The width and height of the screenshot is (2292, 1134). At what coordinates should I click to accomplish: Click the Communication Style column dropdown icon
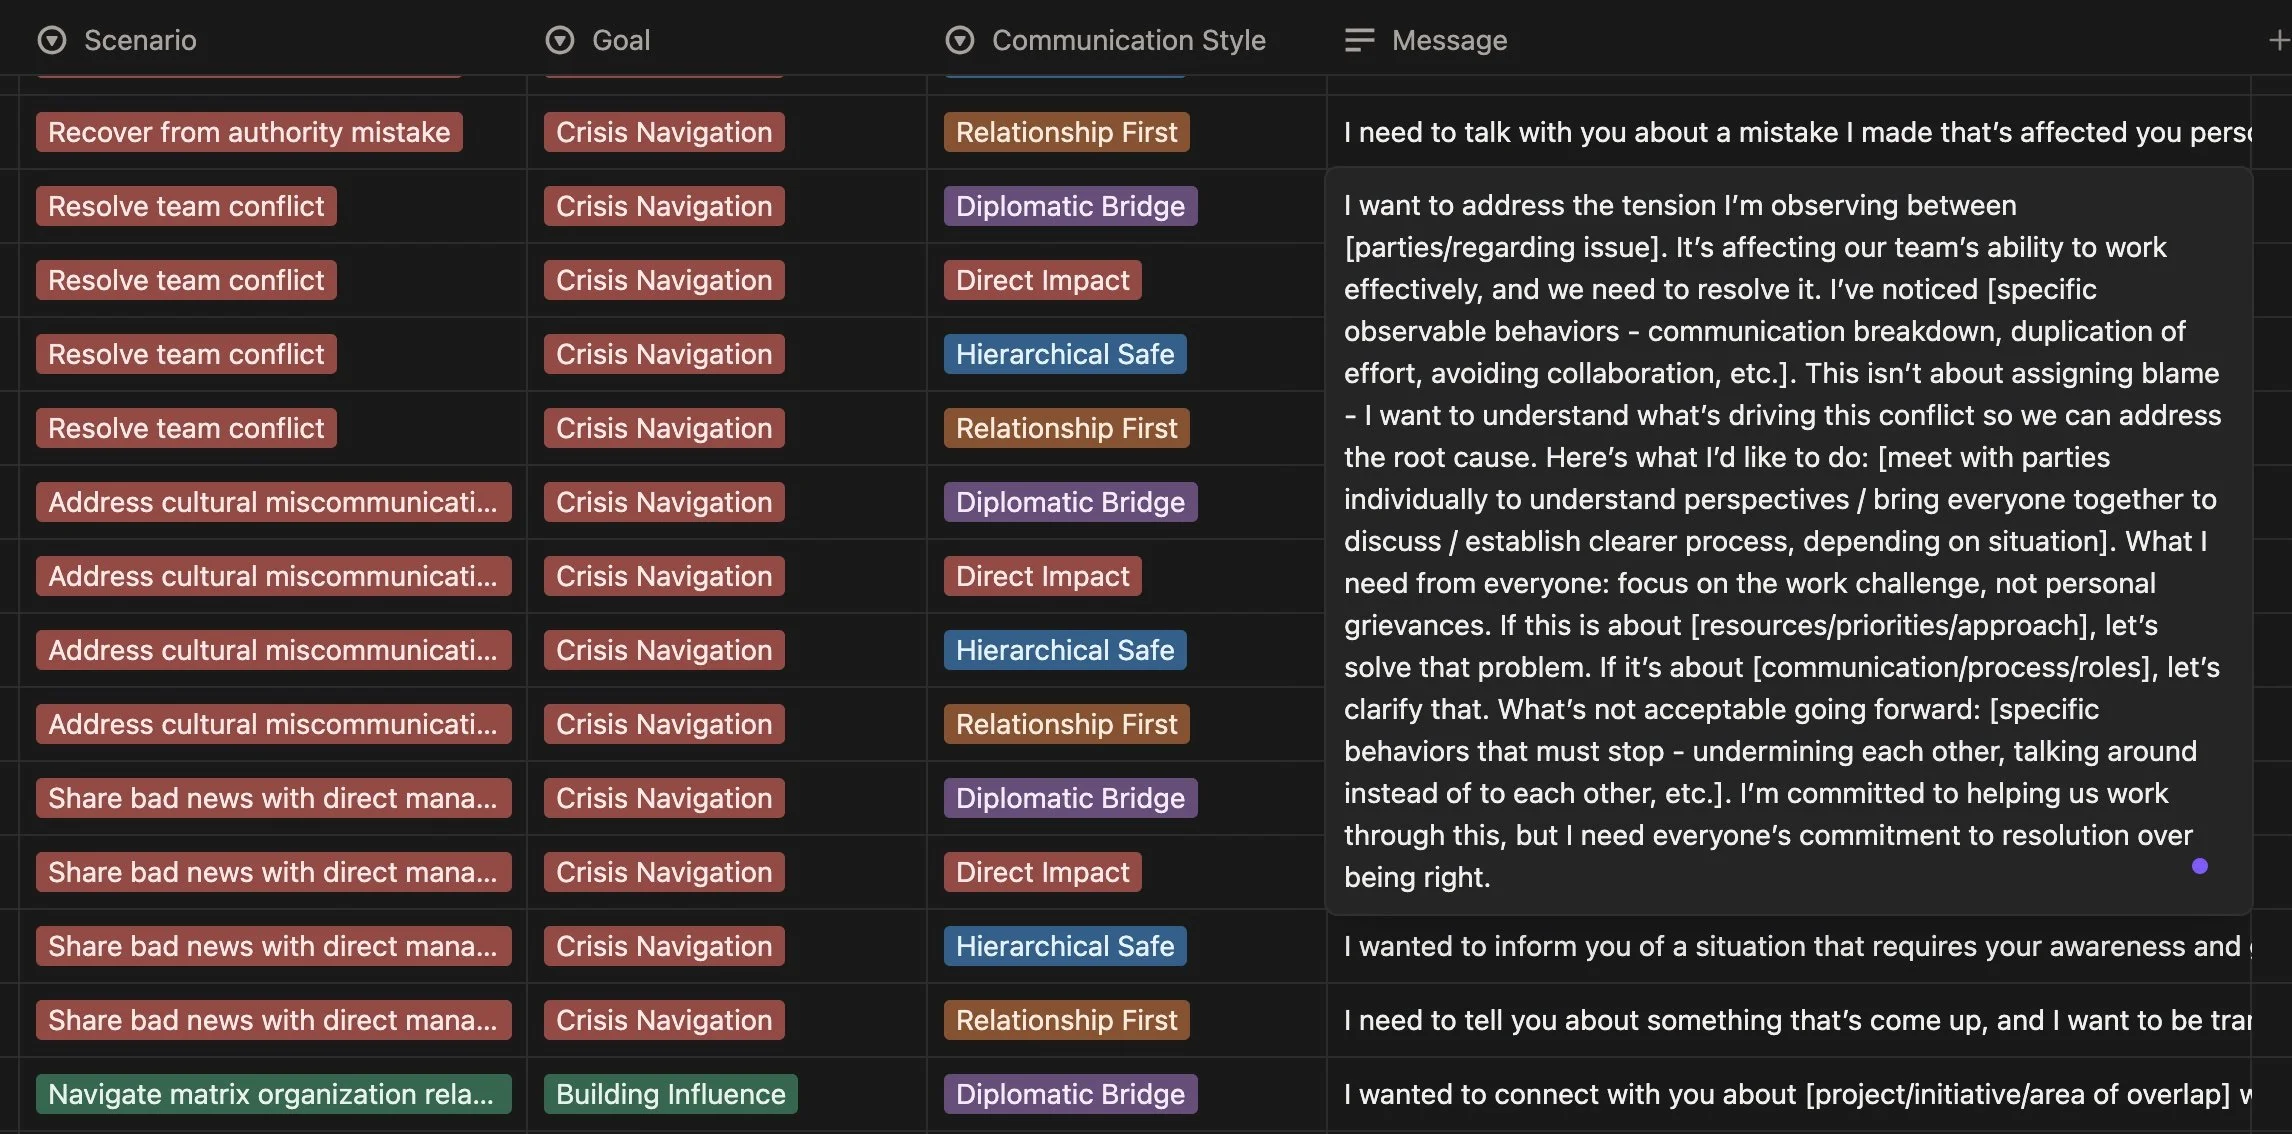[960, 40]
